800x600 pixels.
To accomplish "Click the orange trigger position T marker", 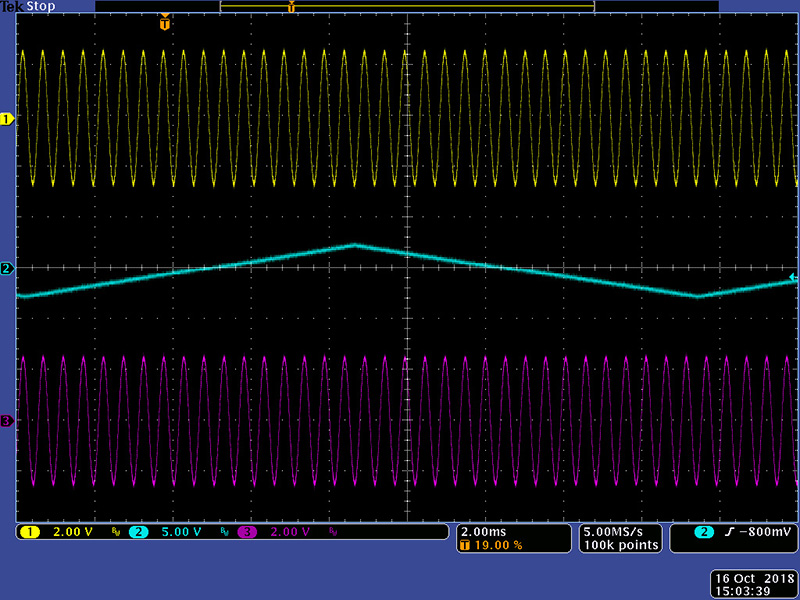I will 165,22.
